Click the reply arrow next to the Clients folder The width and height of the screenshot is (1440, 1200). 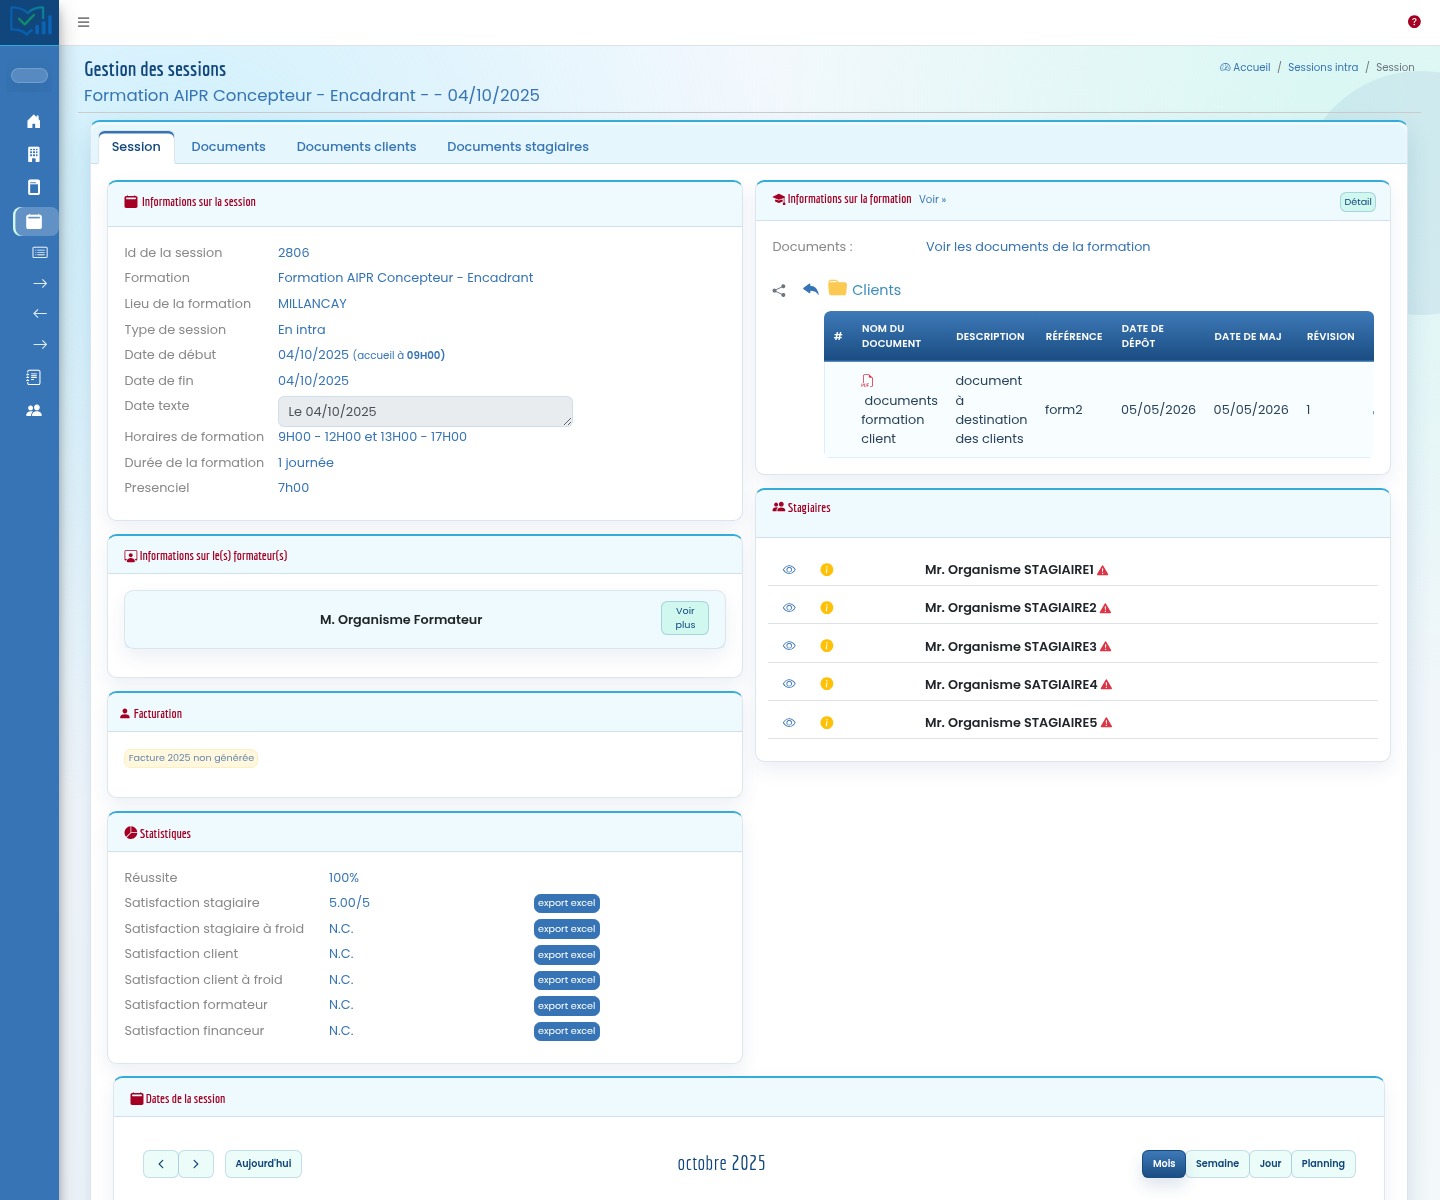pos(811,289)
